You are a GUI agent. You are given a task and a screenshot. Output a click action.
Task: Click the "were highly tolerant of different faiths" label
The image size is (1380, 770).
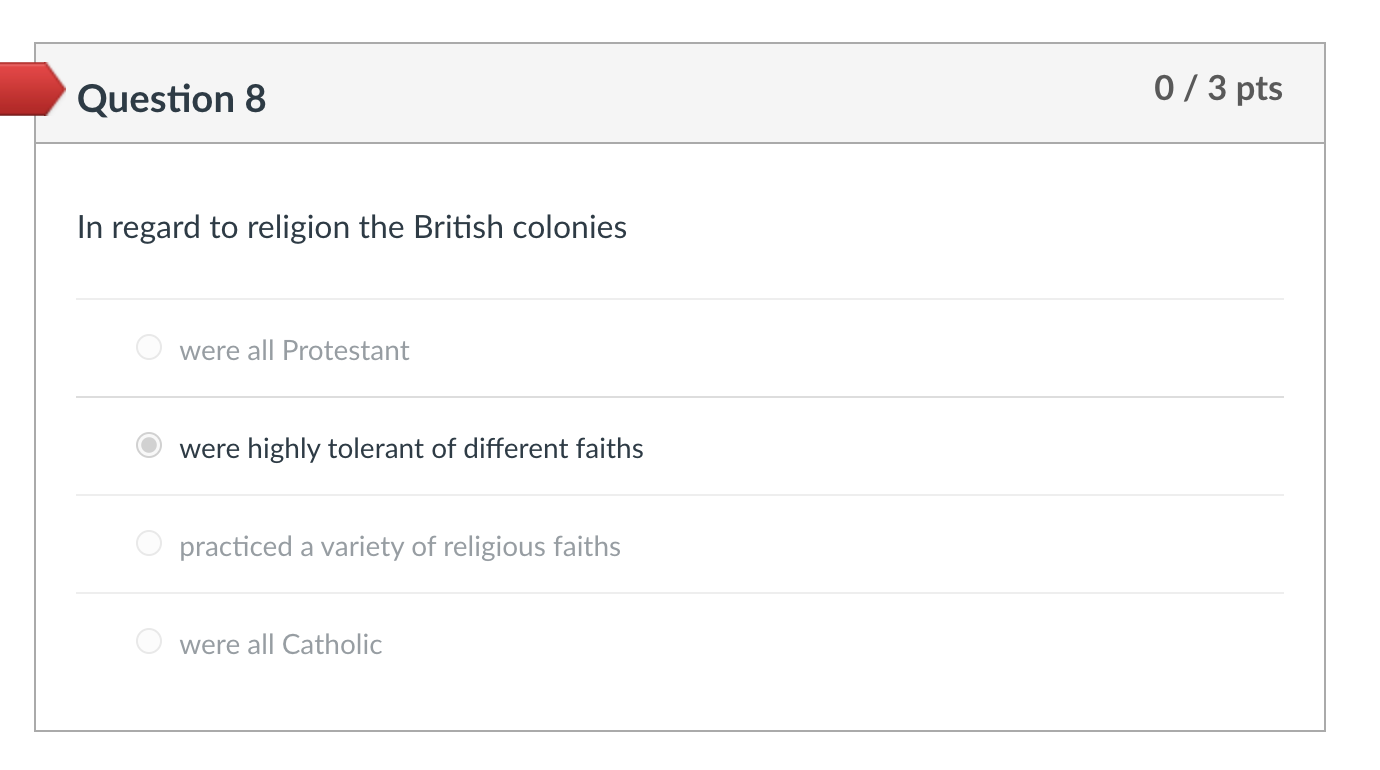click(x=411, y=448)
